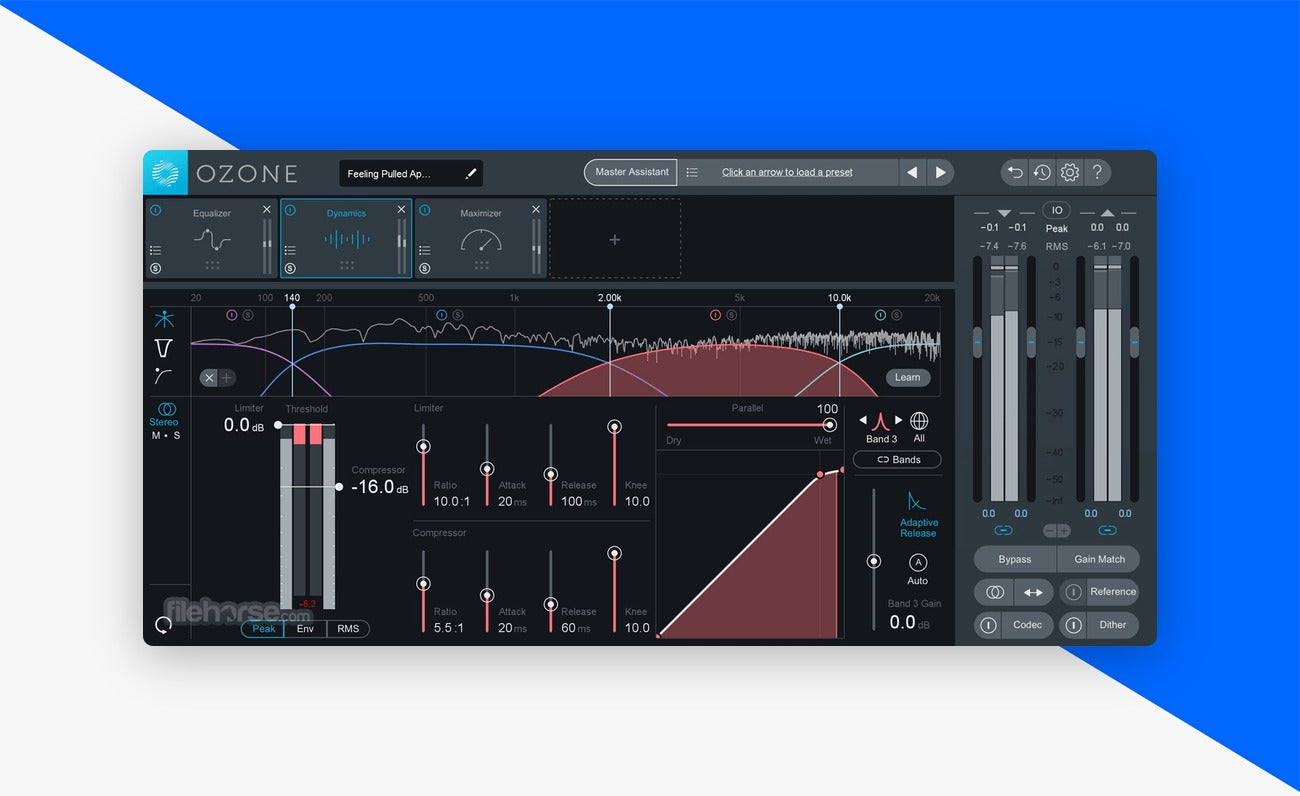The width and height of the screenshot is (1300, 796).
Task: Add a module in the empty slot
Action: (615, 239)
